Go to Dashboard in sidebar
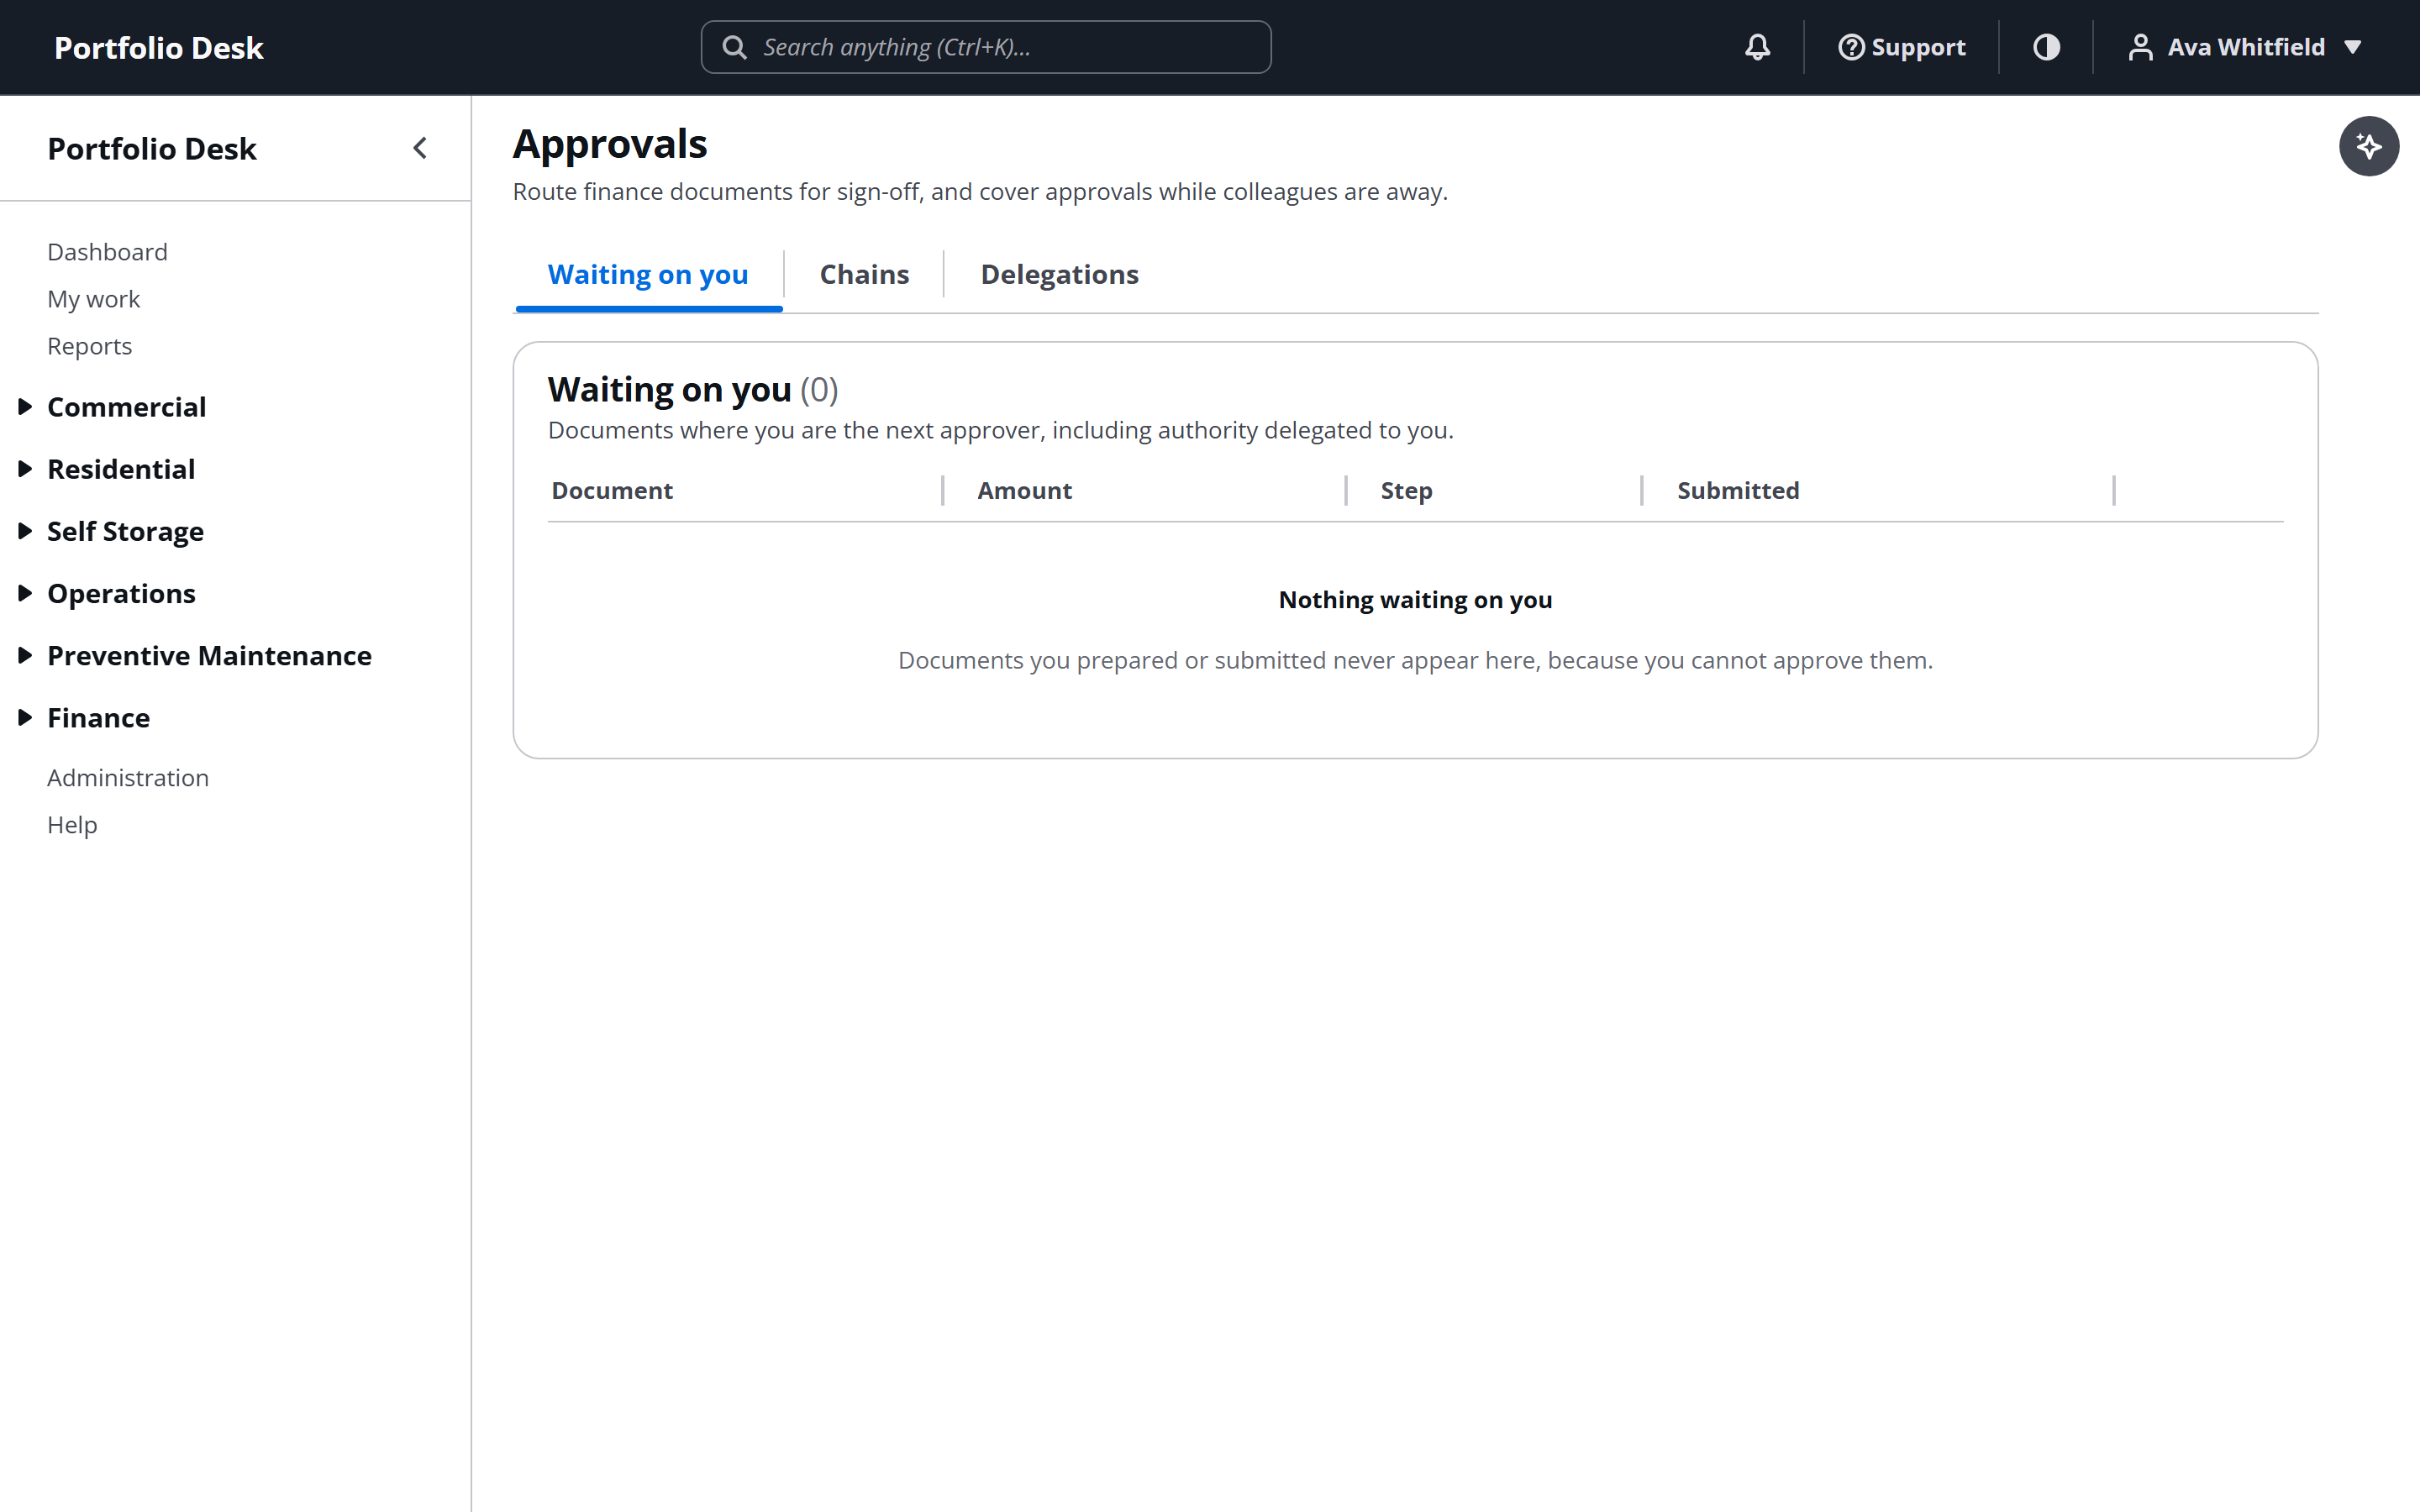Screen dimensions: 2420x1512 (x=107, y=252)
